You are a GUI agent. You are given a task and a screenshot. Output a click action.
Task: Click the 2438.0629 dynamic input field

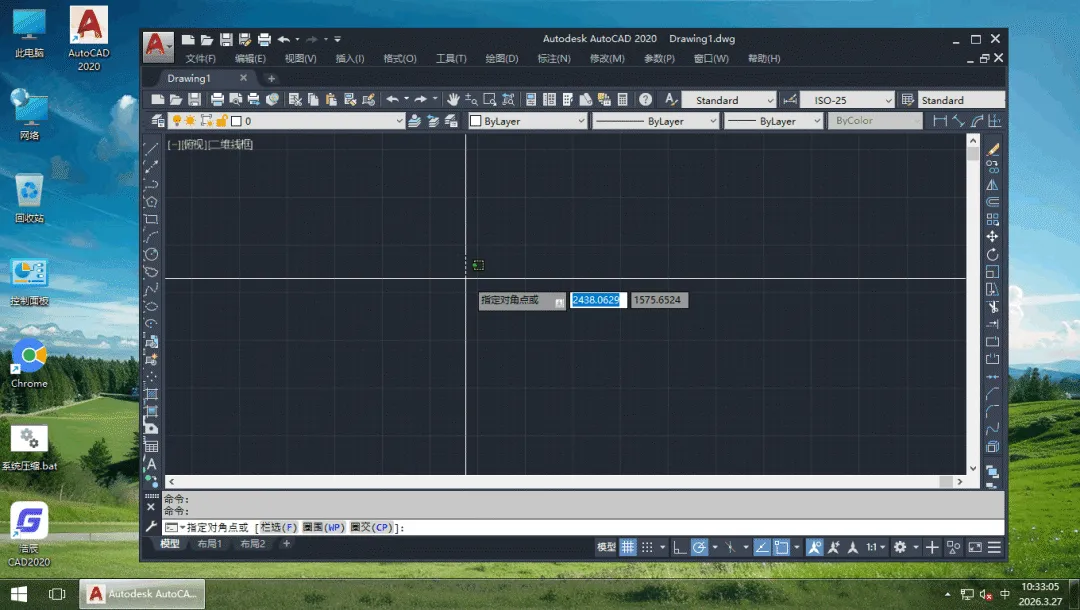tap(598, 300)
